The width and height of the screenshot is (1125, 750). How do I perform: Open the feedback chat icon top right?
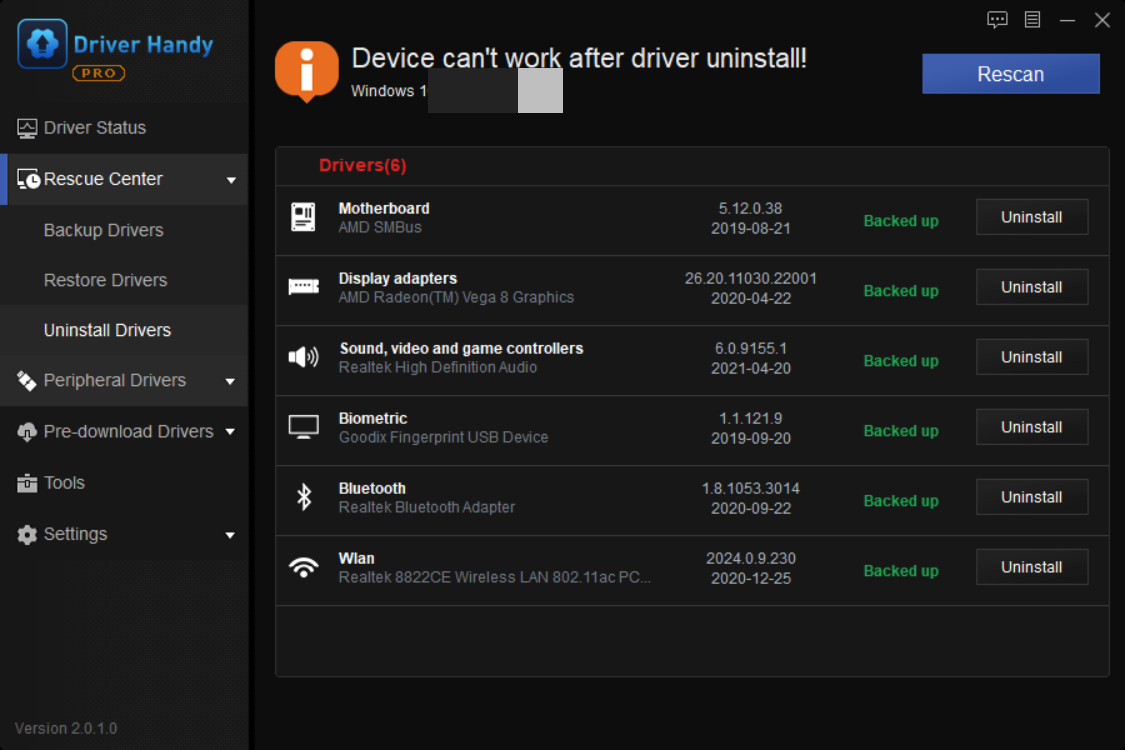coord(997,19)
